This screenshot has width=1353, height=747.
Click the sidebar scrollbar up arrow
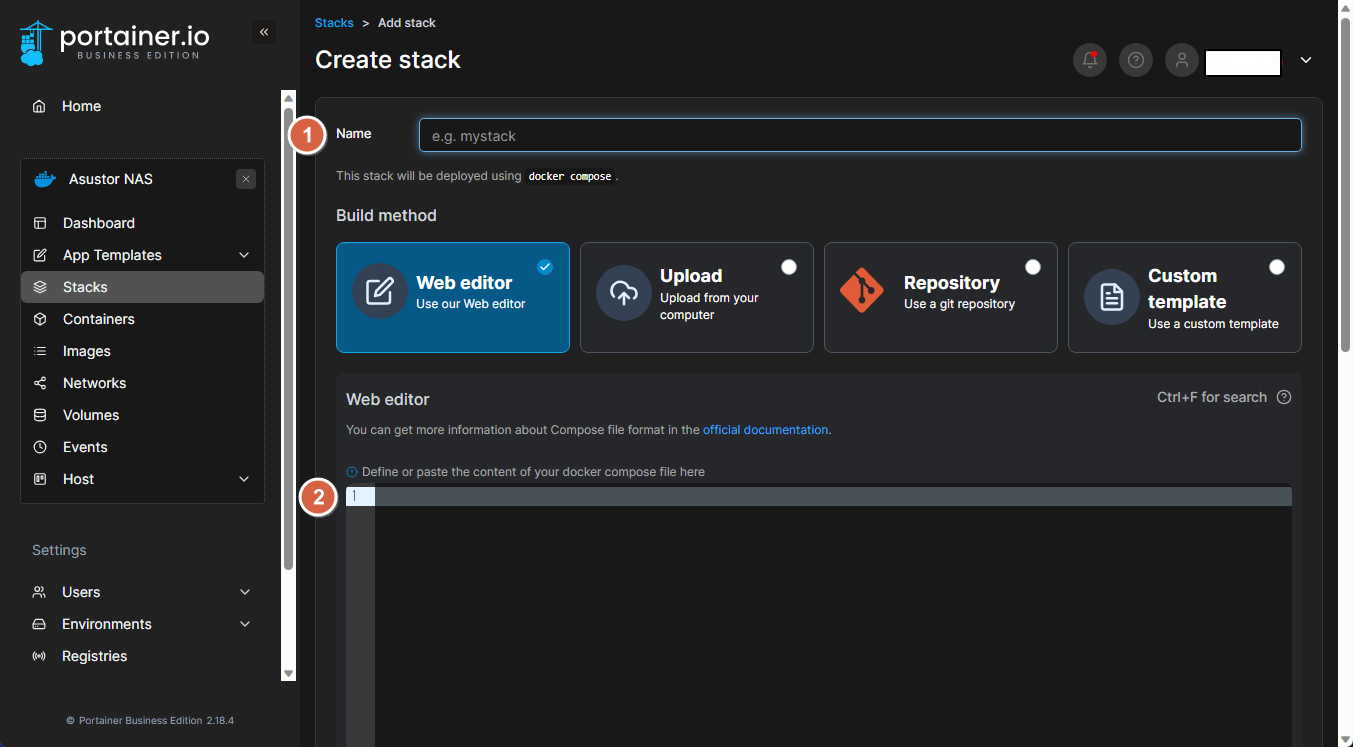point(289,97)
